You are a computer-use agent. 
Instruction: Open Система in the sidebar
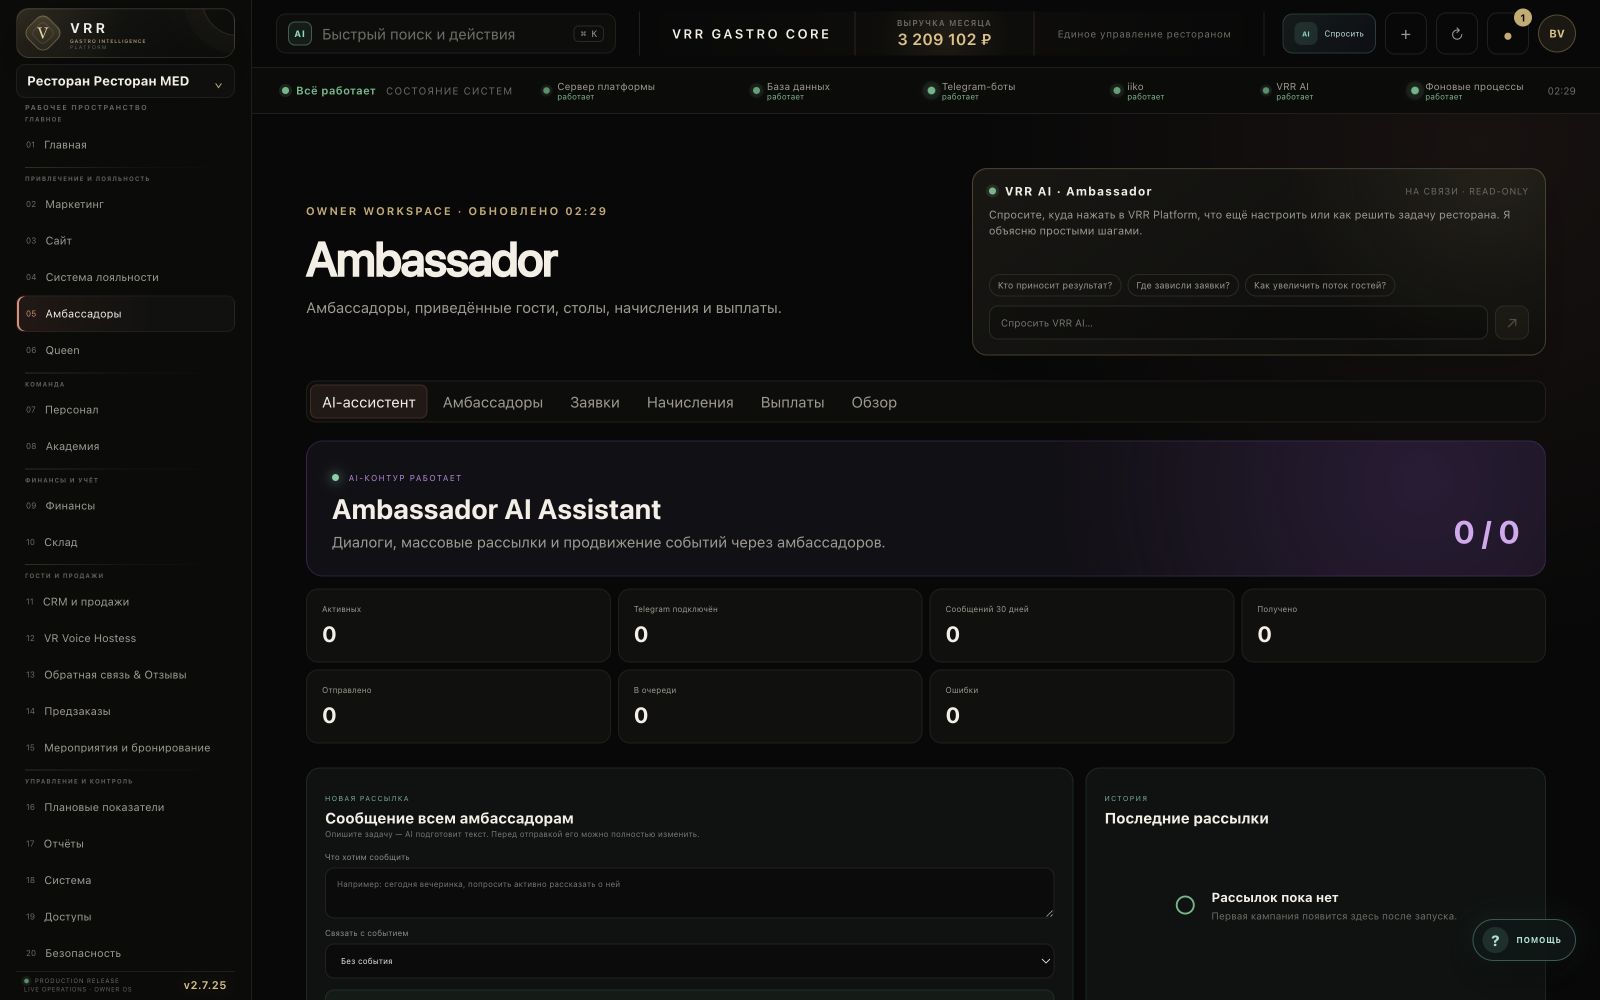click(126, 880)
